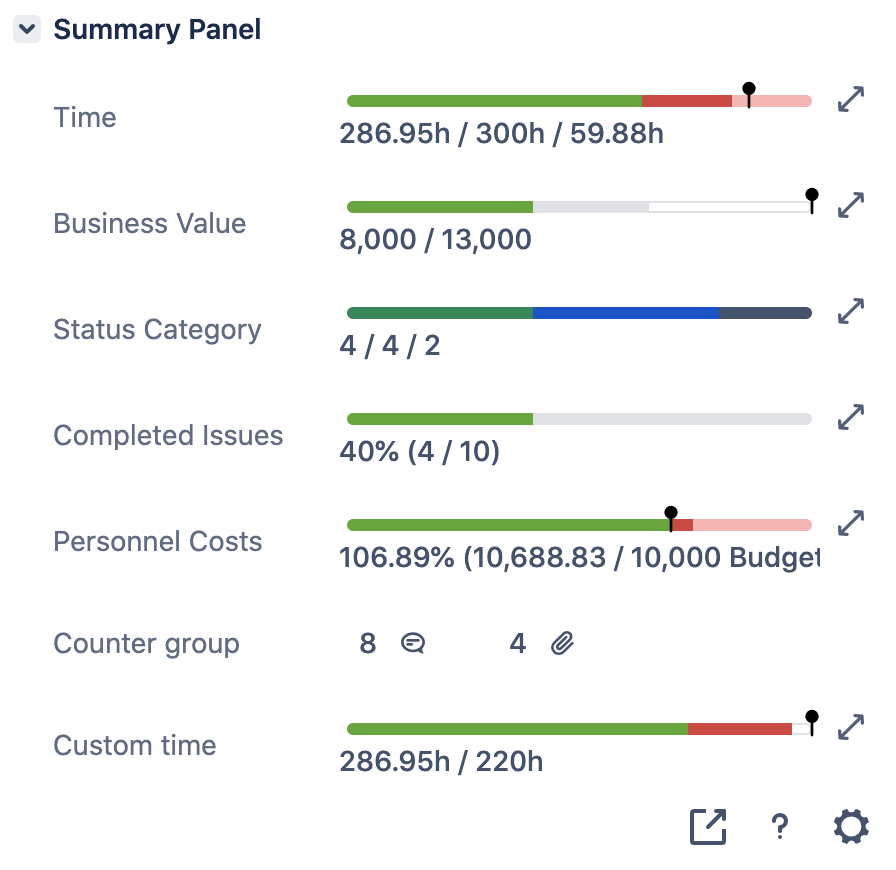Expand the Time progress bar details
896x870 pixels.
click(x=851, y=99)
